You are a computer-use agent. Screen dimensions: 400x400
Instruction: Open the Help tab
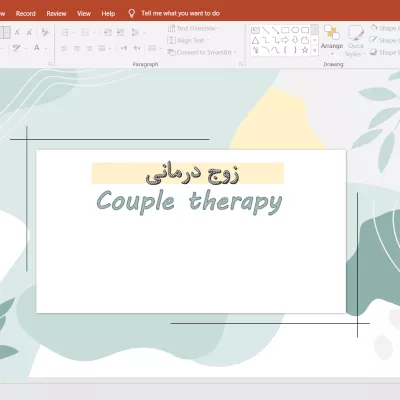click(108, 13)
